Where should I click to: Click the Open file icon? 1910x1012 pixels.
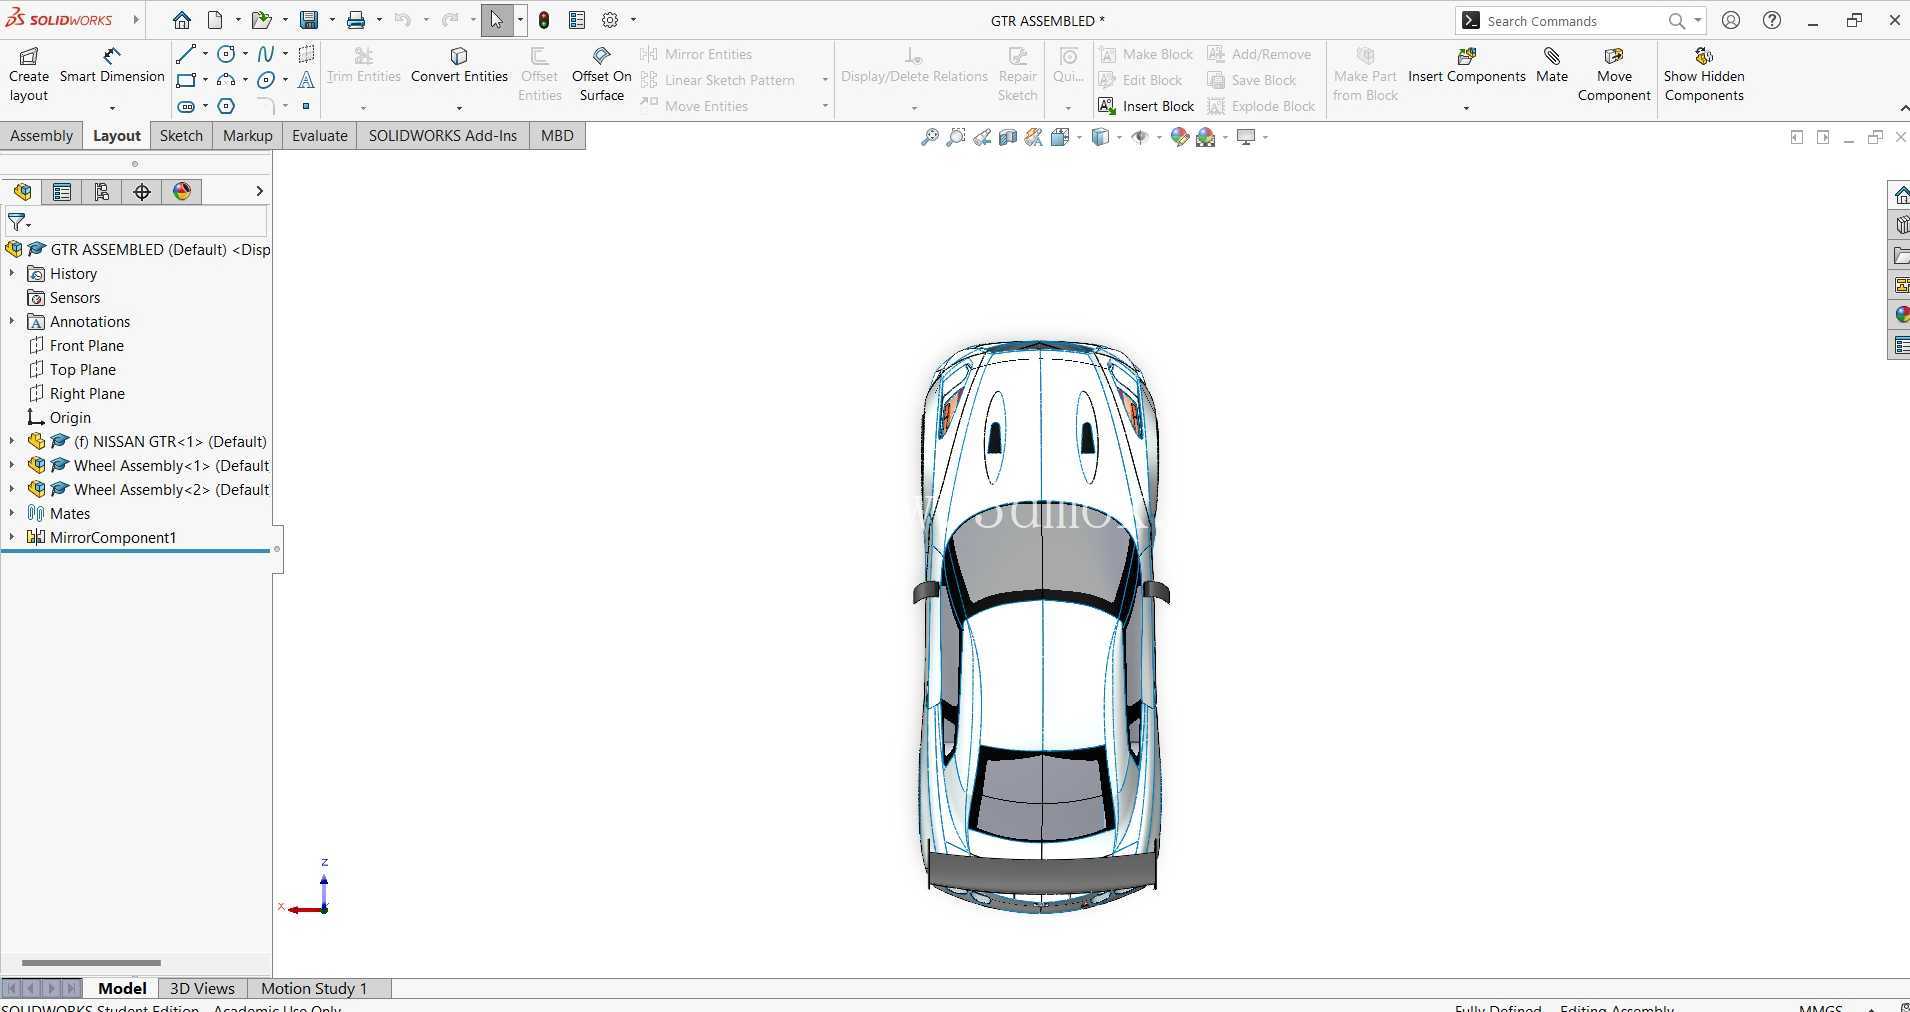pyautogui.click(x=261, y=20)
